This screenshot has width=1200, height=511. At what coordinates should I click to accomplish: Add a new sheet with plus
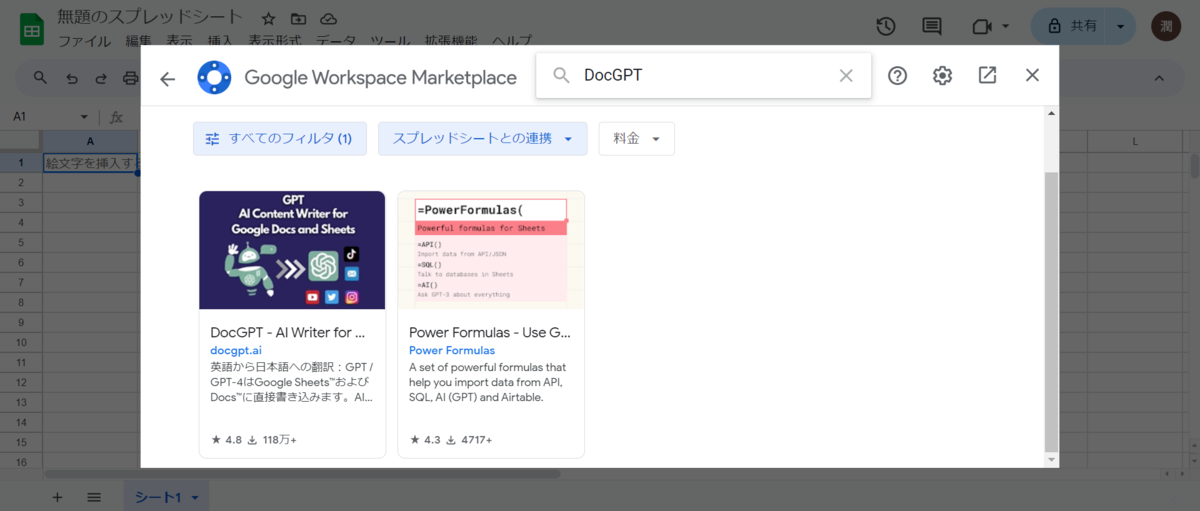click(x=57, y=497)
